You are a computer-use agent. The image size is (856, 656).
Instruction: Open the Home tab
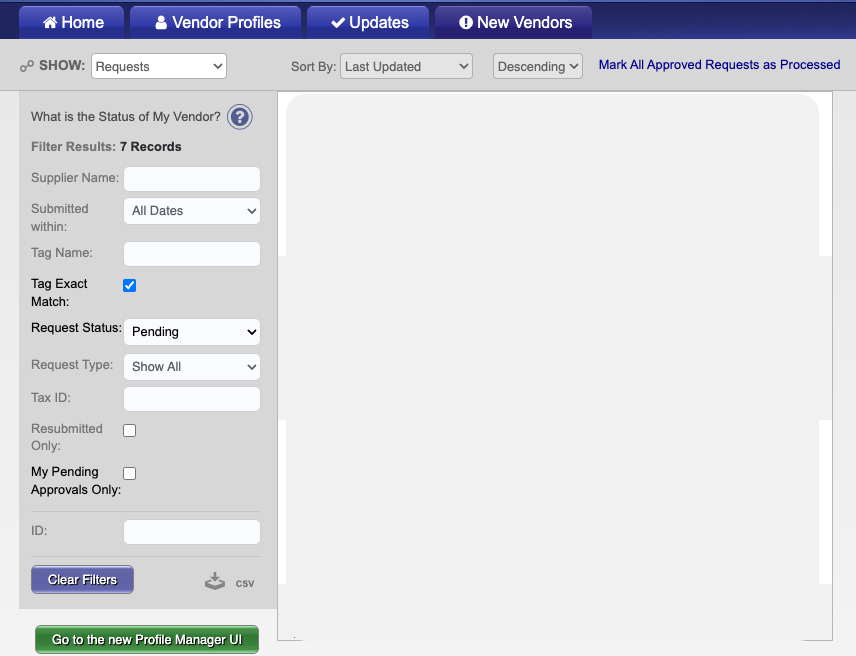coord(72,22)
